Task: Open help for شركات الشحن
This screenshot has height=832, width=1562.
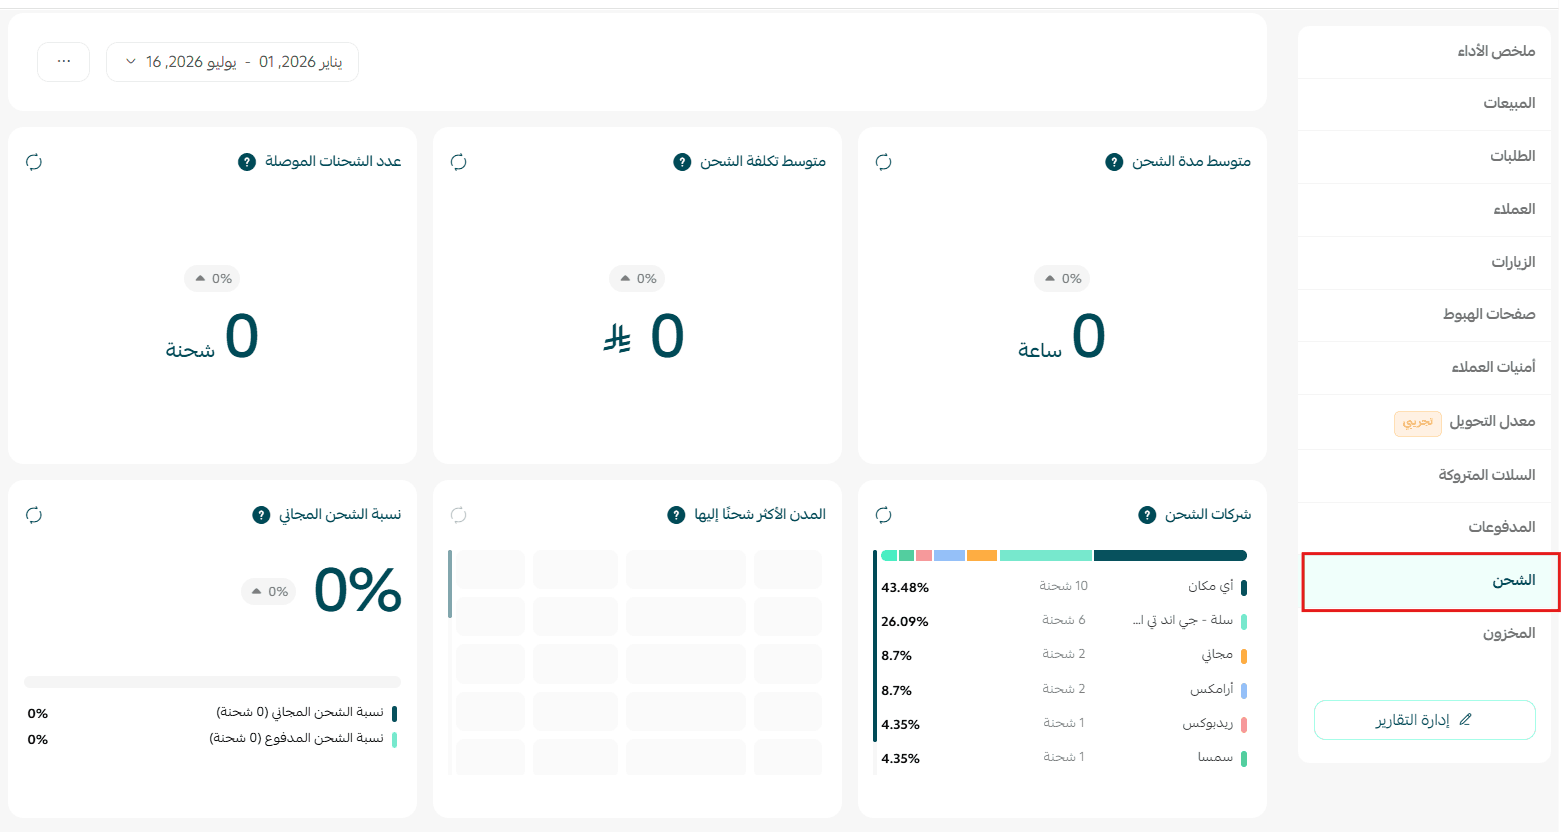Action: pos(1147,515)
